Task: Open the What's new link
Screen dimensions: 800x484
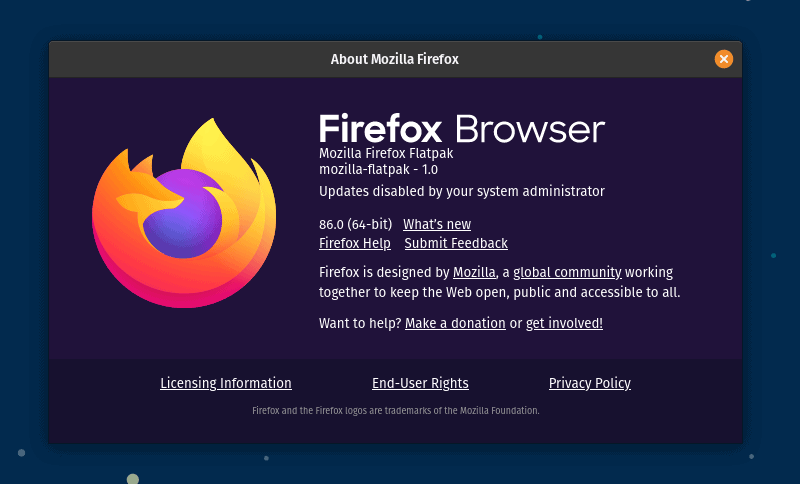Action: [x=437, y=224]
